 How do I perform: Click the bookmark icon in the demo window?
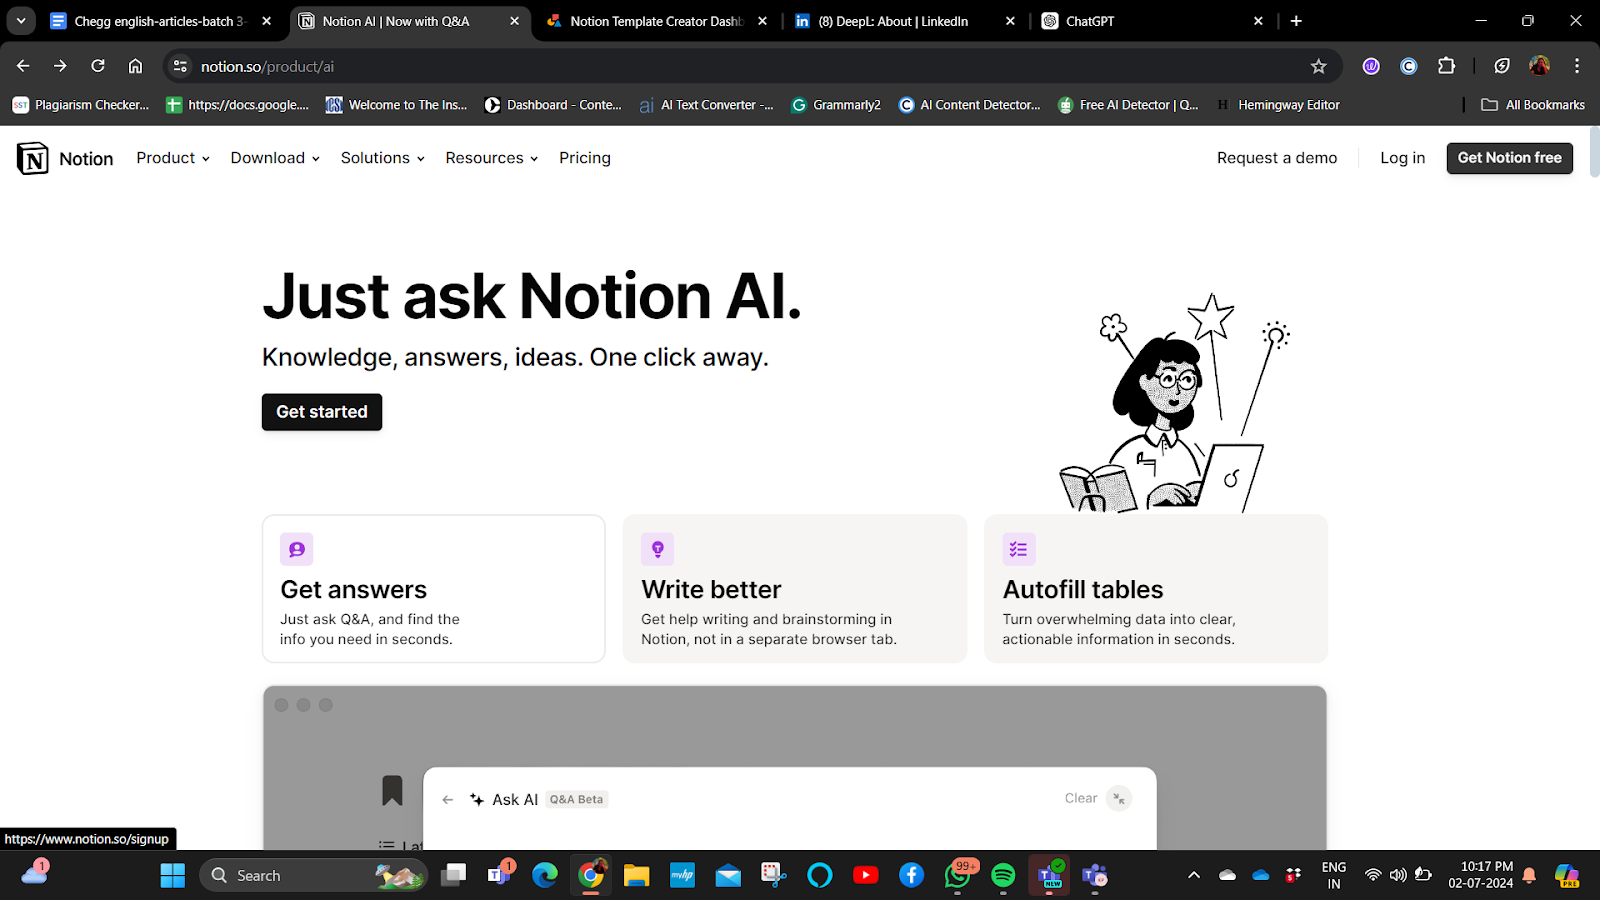392,790
